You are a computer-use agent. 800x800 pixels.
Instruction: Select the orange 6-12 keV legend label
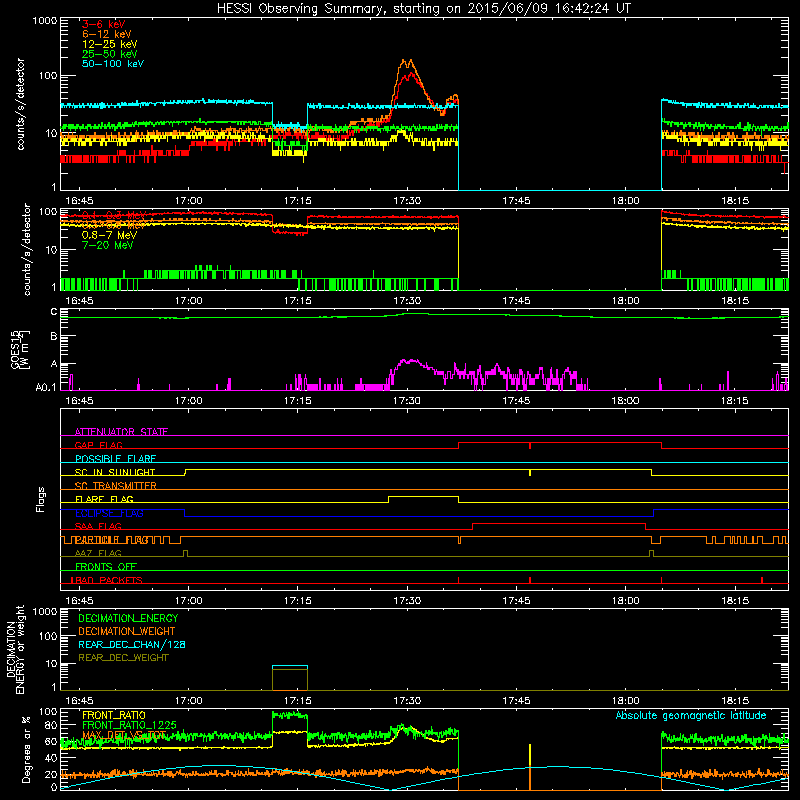click(107, 34)
